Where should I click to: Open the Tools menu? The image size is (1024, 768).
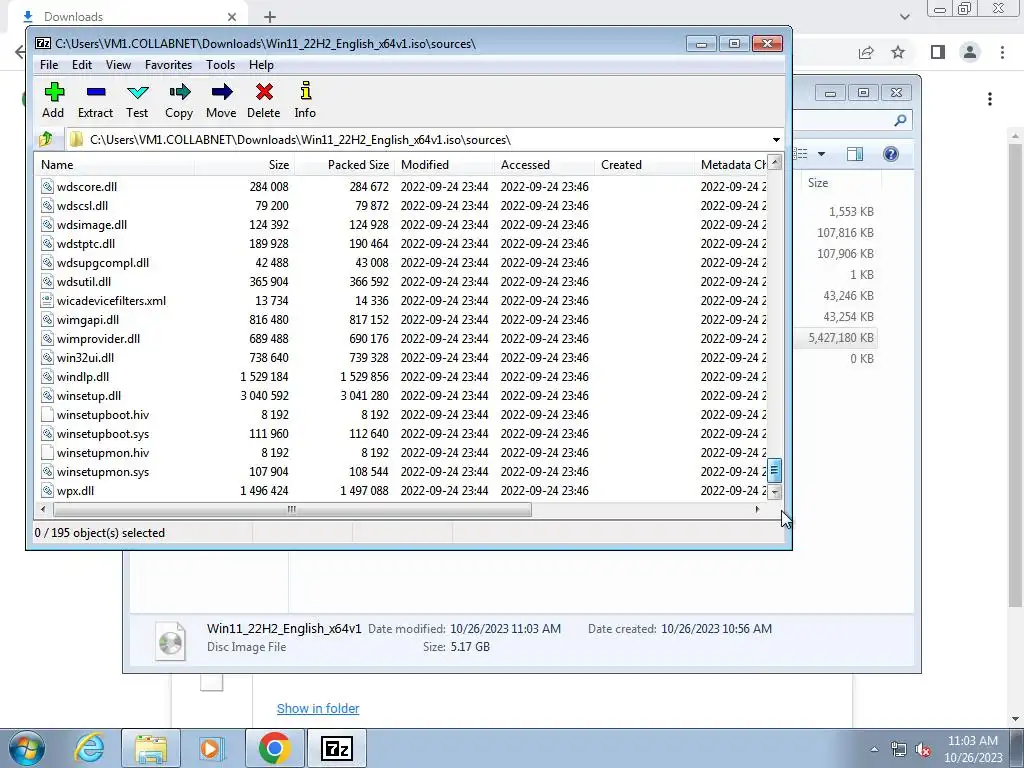[x=221, y=65]
